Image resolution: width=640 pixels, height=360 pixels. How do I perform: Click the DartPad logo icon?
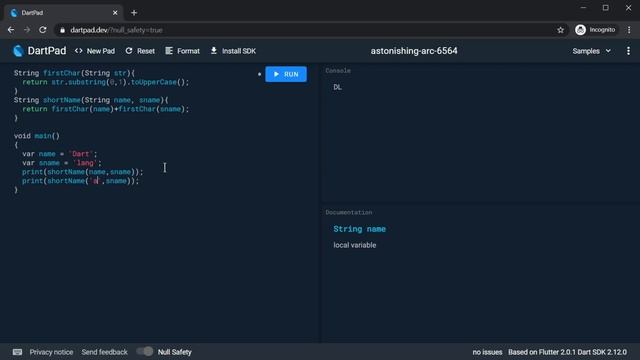pos(18,51)
